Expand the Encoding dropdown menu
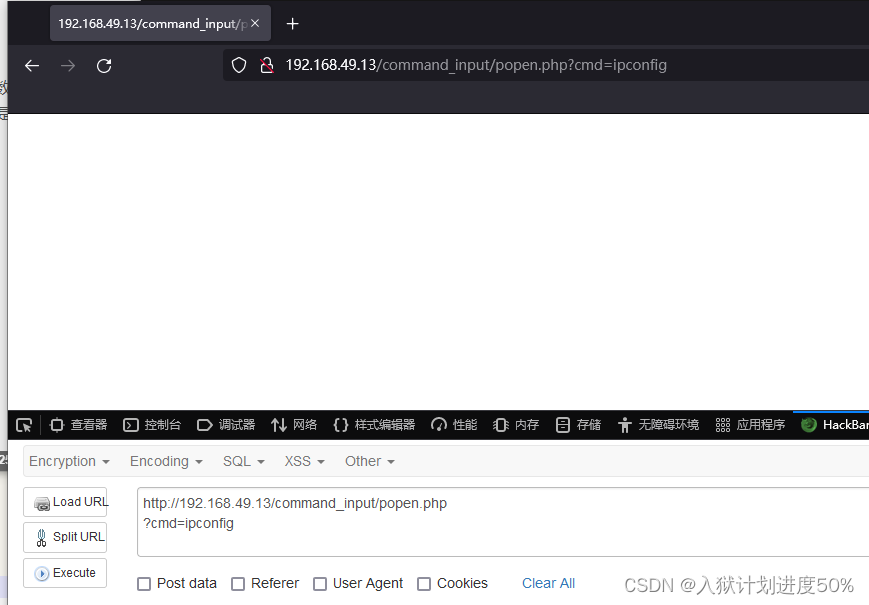The height and width of the screenshot is (605, 869). 166,462
